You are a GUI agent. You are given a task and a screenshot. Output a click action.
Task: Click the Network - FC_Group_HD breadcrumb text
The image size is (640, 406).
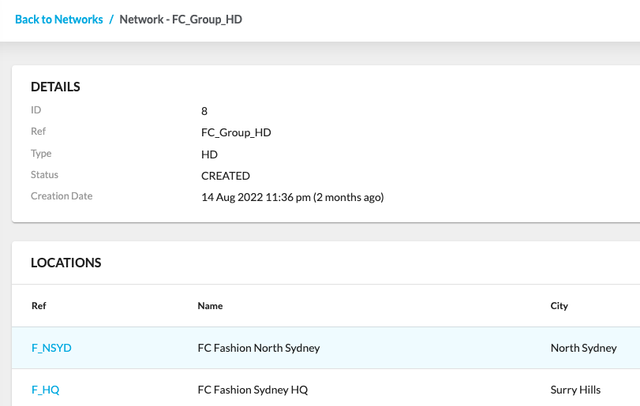click(180, 19)
